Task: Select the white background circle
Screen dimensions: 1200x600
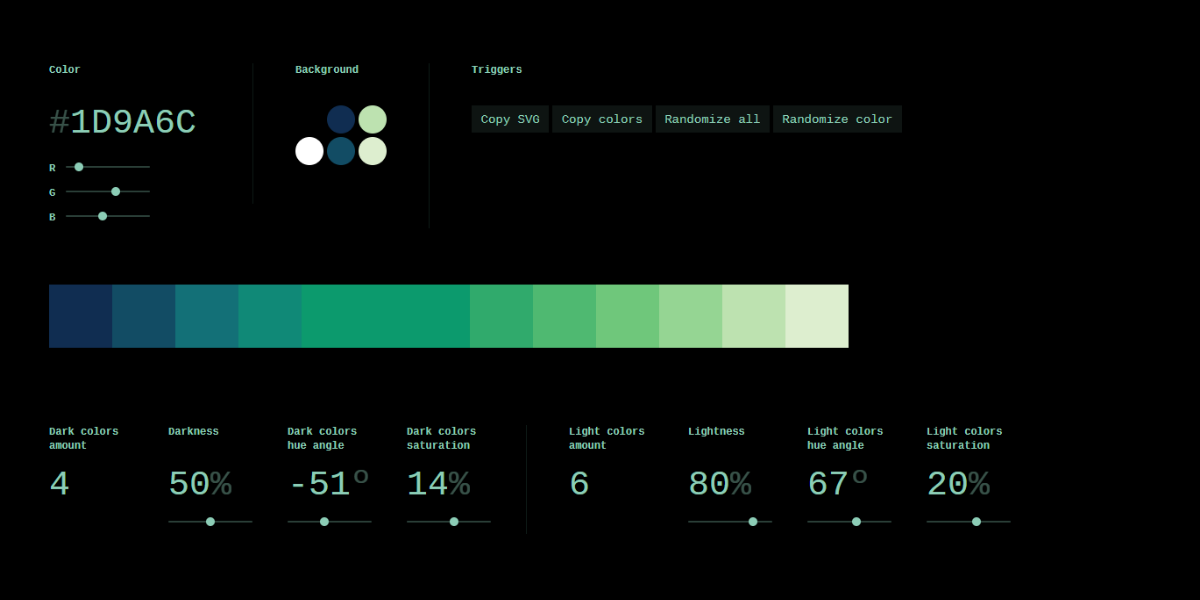Action: coord(310,151)
